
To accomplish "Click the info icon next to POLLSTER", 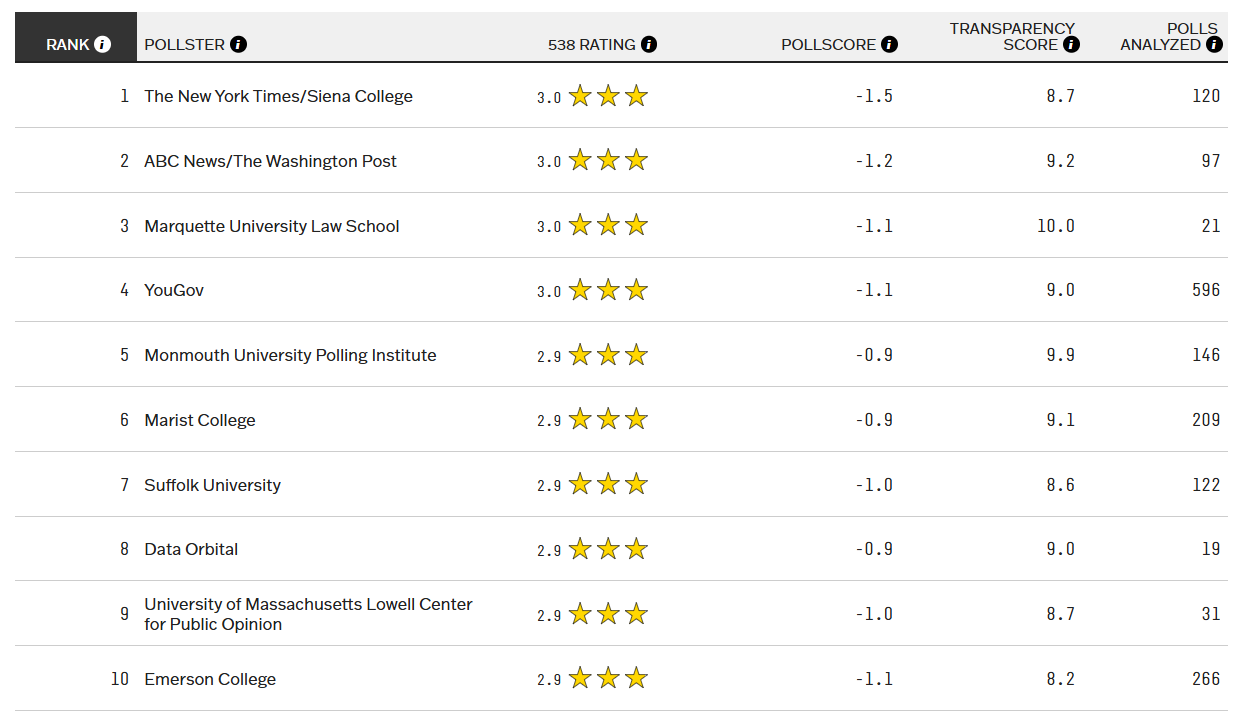I will coord(238,44).
